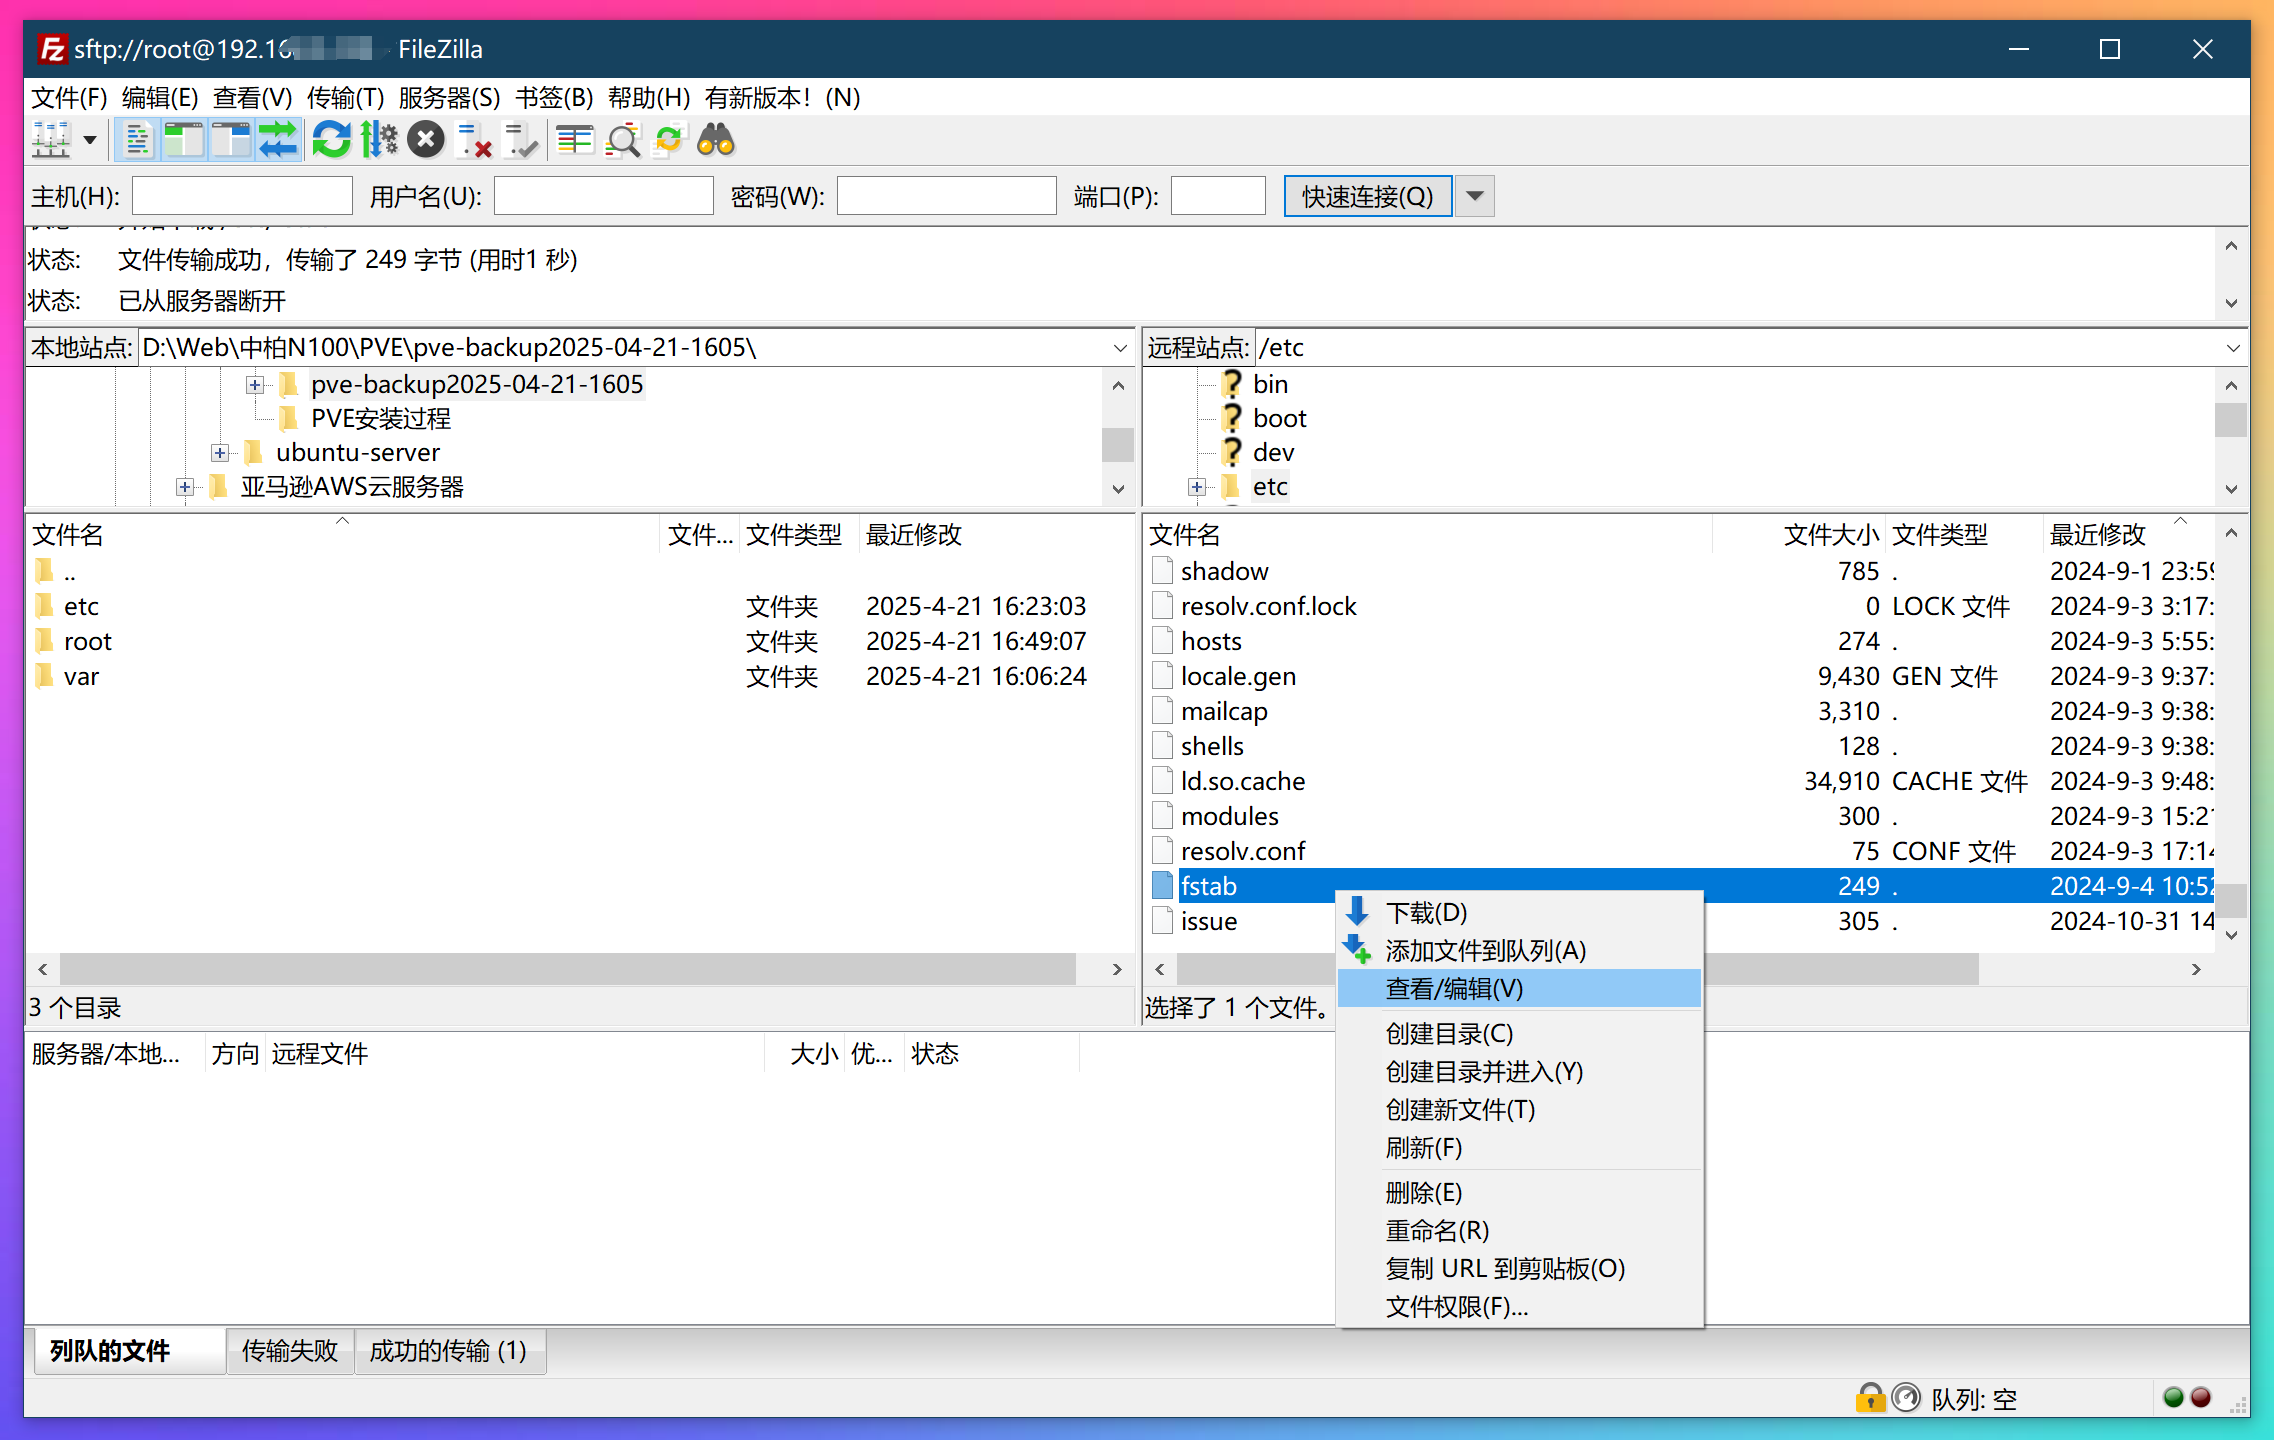The height and width of the screenshot is (1440, 2274).
Task: Open the quickconnect history dropdown
Action: pyautogui.click(x=1474, y=195)
